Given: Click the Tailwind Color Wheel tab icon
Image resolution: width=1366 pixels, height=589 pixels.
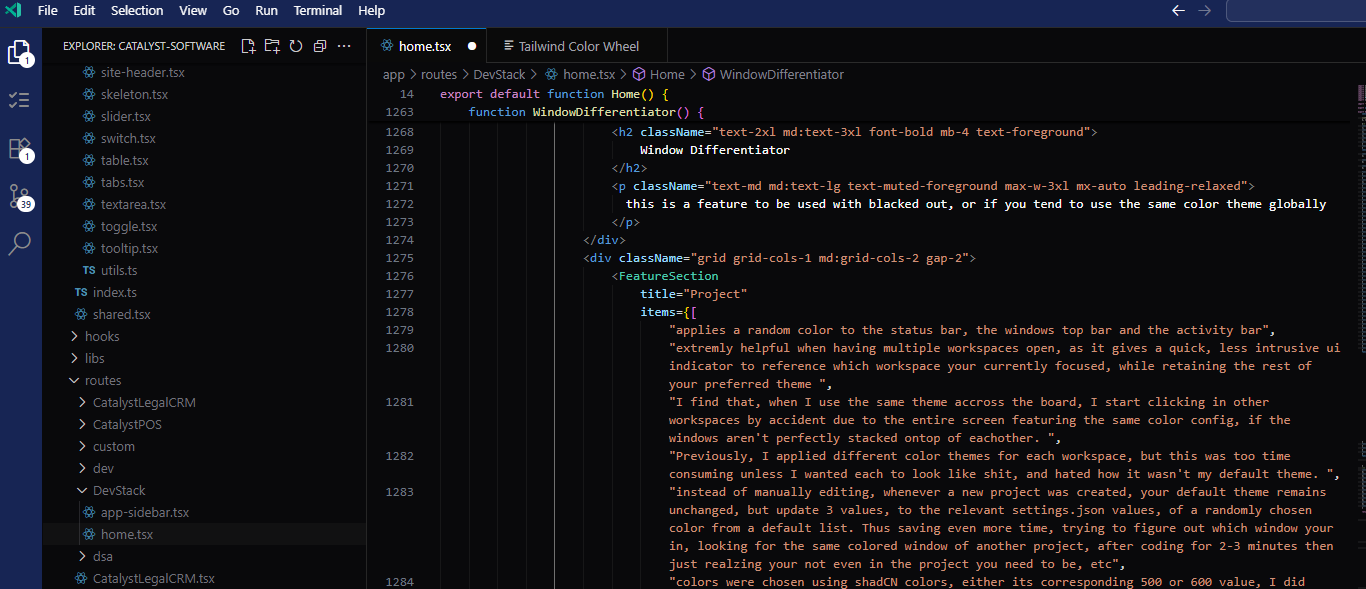Looking at the screenshot, I should (x=508, y=46).
